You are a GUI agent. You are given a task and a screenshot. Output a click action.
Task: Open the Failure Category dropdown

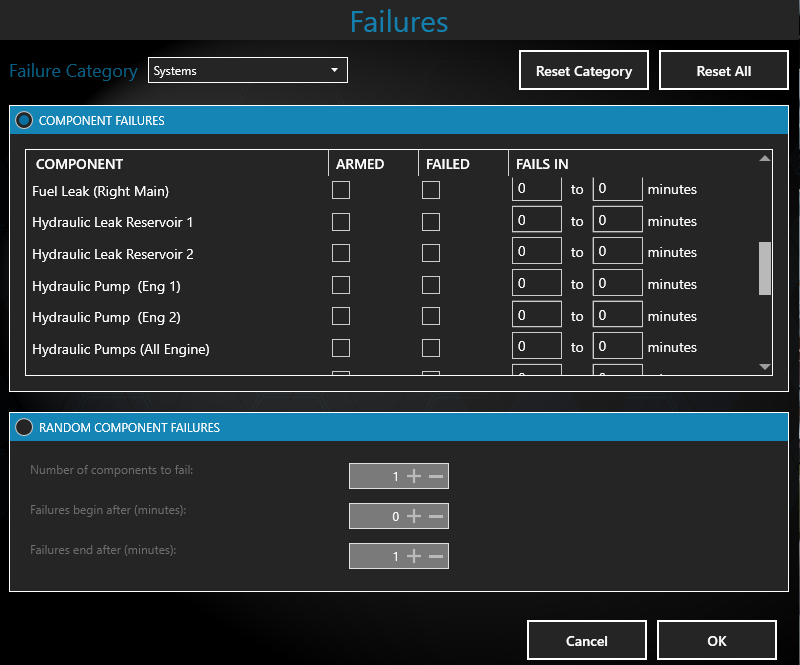pos(247,71)
